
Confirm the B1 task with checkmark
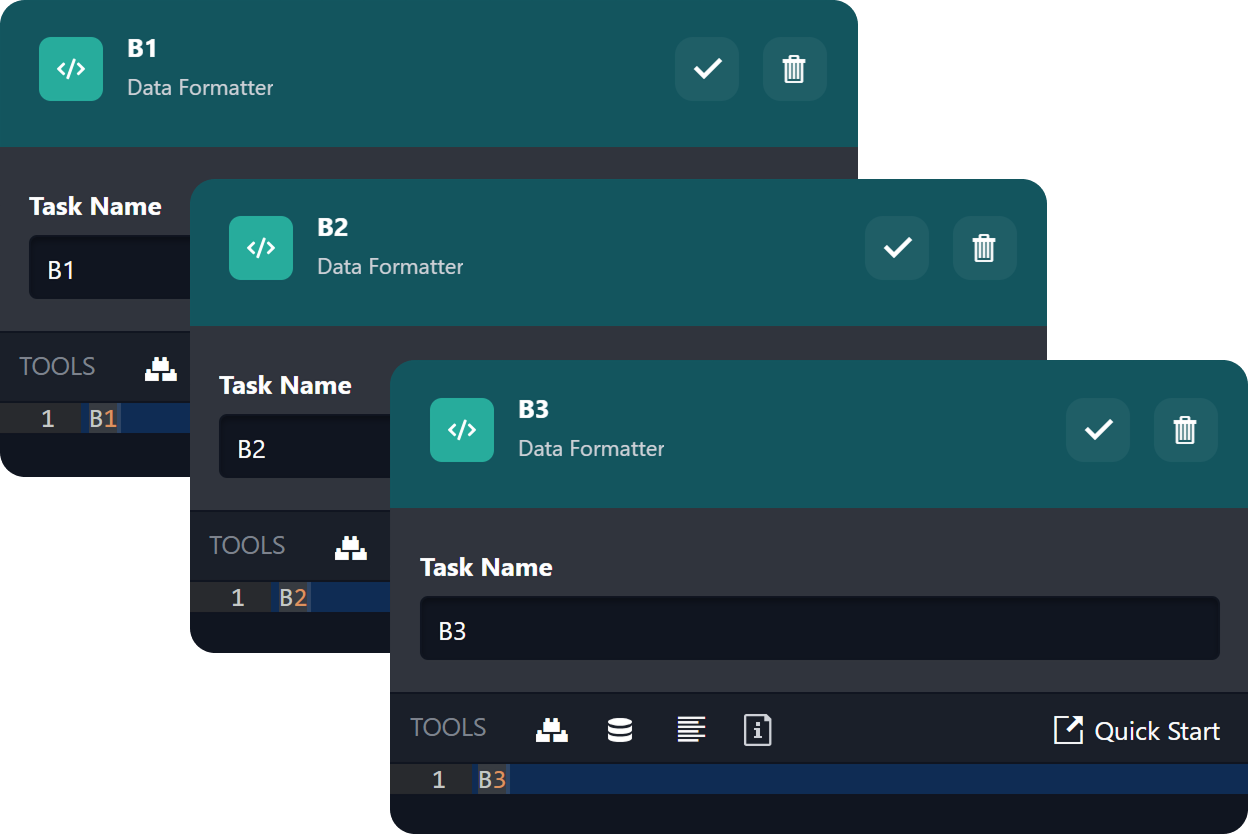(x=707, y=69)
